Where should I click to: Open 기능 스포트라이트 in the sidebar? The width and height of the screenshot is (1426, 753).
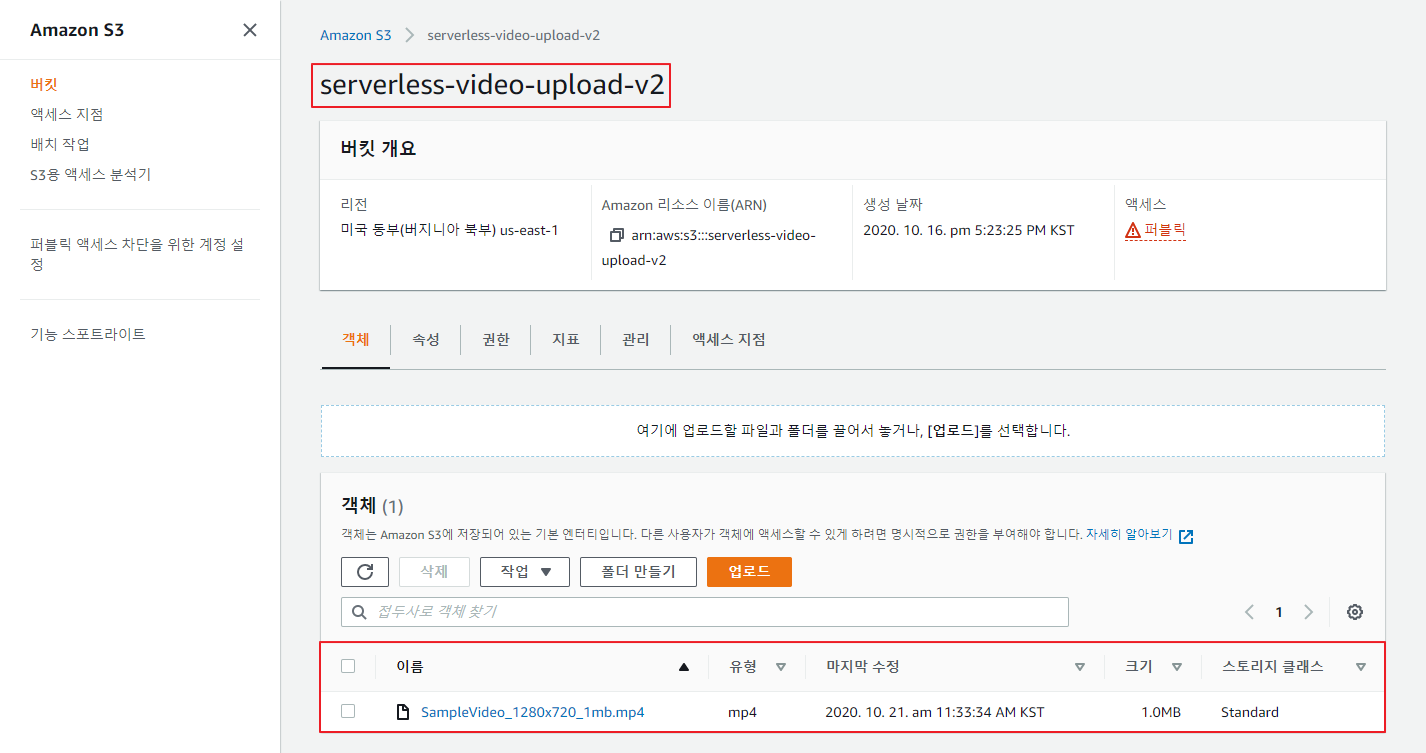pos(88,335)
